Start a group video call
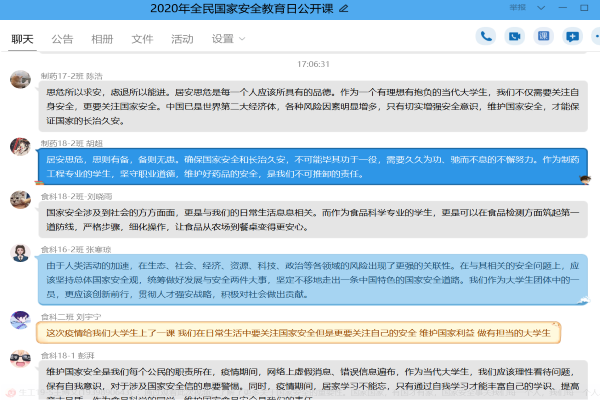Viewport: 600px width, 400px height. point(515,36)
